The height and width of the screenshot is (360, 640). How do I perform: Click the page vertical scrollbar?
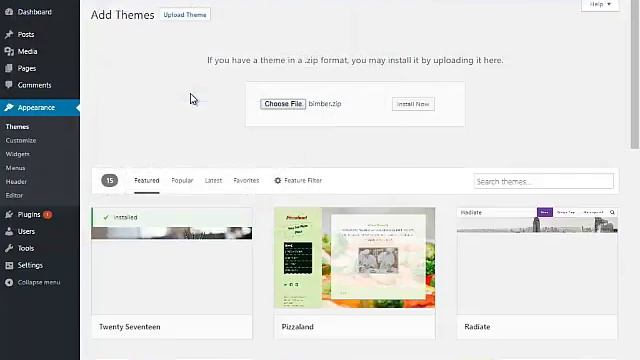(x=635, y=75)
